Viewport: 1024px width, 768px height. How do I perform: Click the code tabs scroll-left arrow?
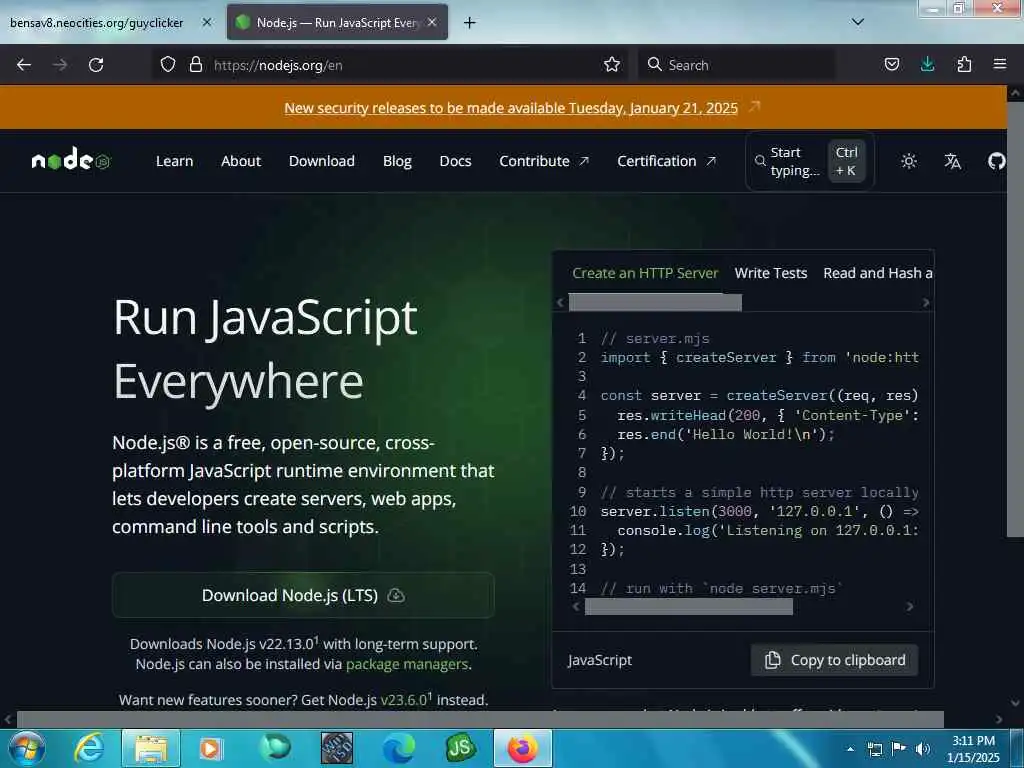tap(560, 302)
